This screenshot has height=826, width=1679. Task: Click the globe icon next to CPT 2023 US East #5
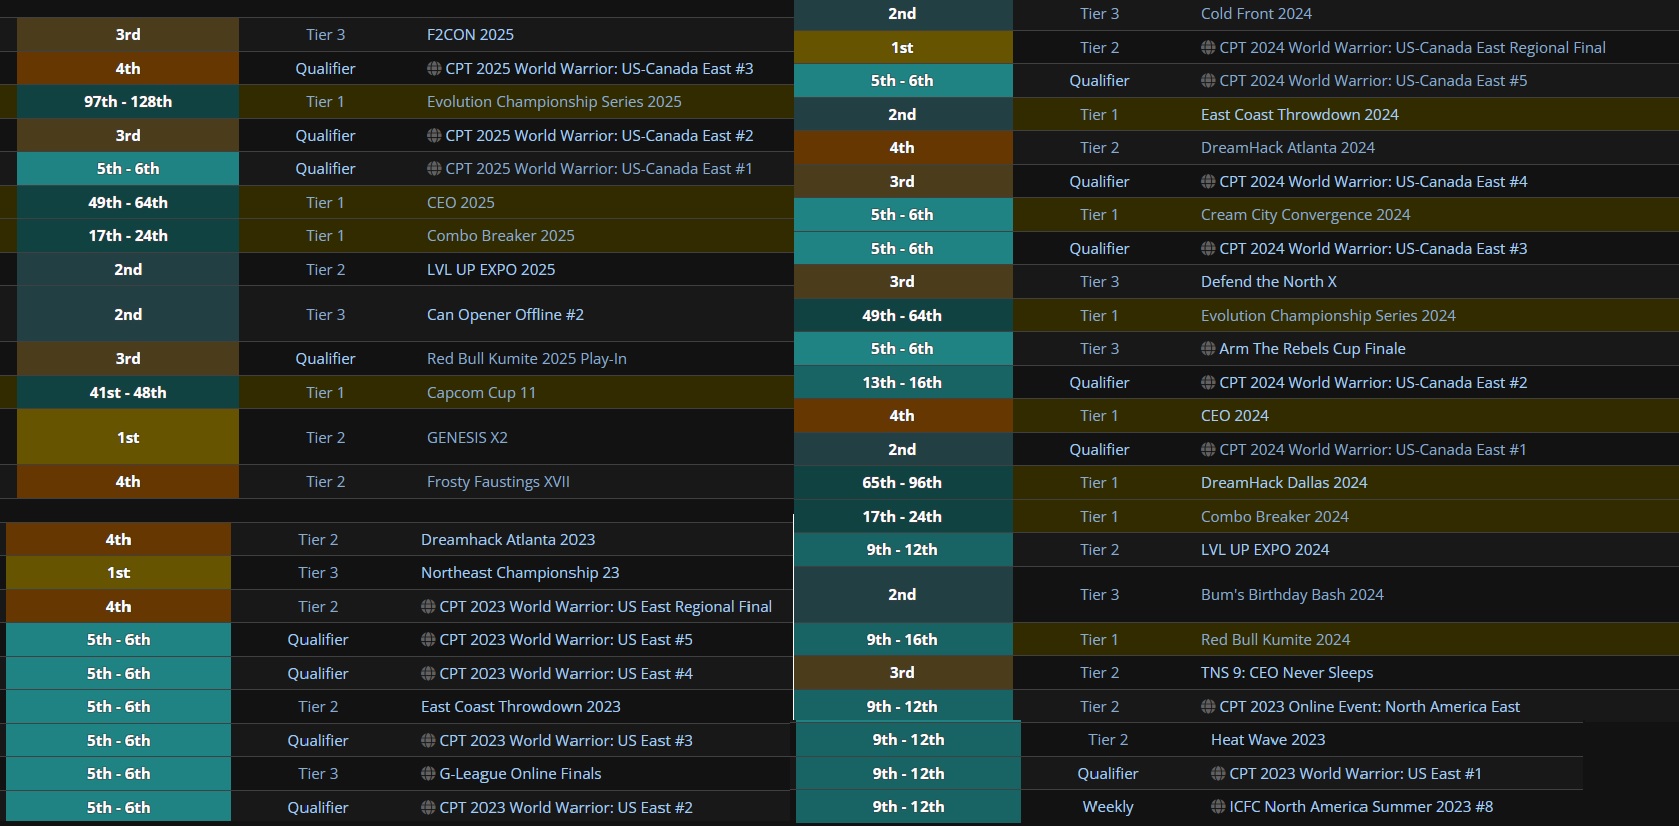(428, 640)
